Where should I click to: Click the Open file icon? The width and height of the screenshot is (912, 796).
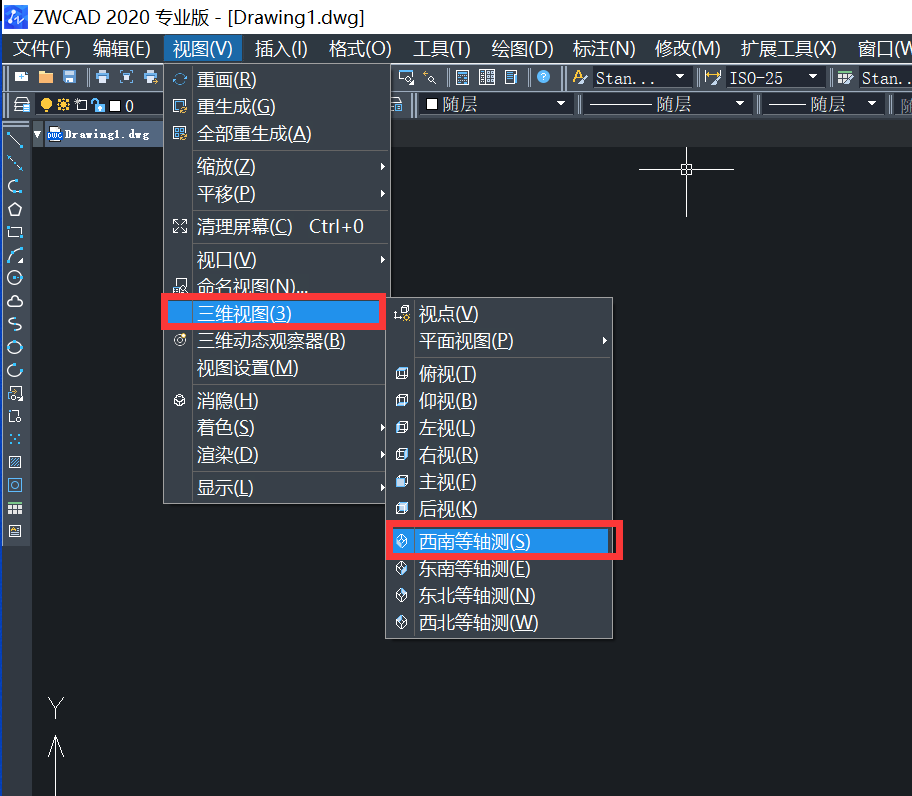coord(44,76)
